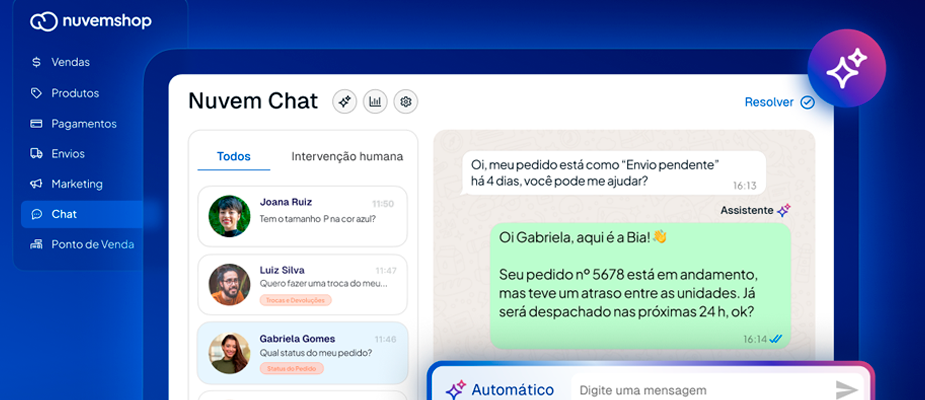Click the 16:14 message timestamp
Image resolution: width=925 pixels, height=400 pixels.
(755, 339)
